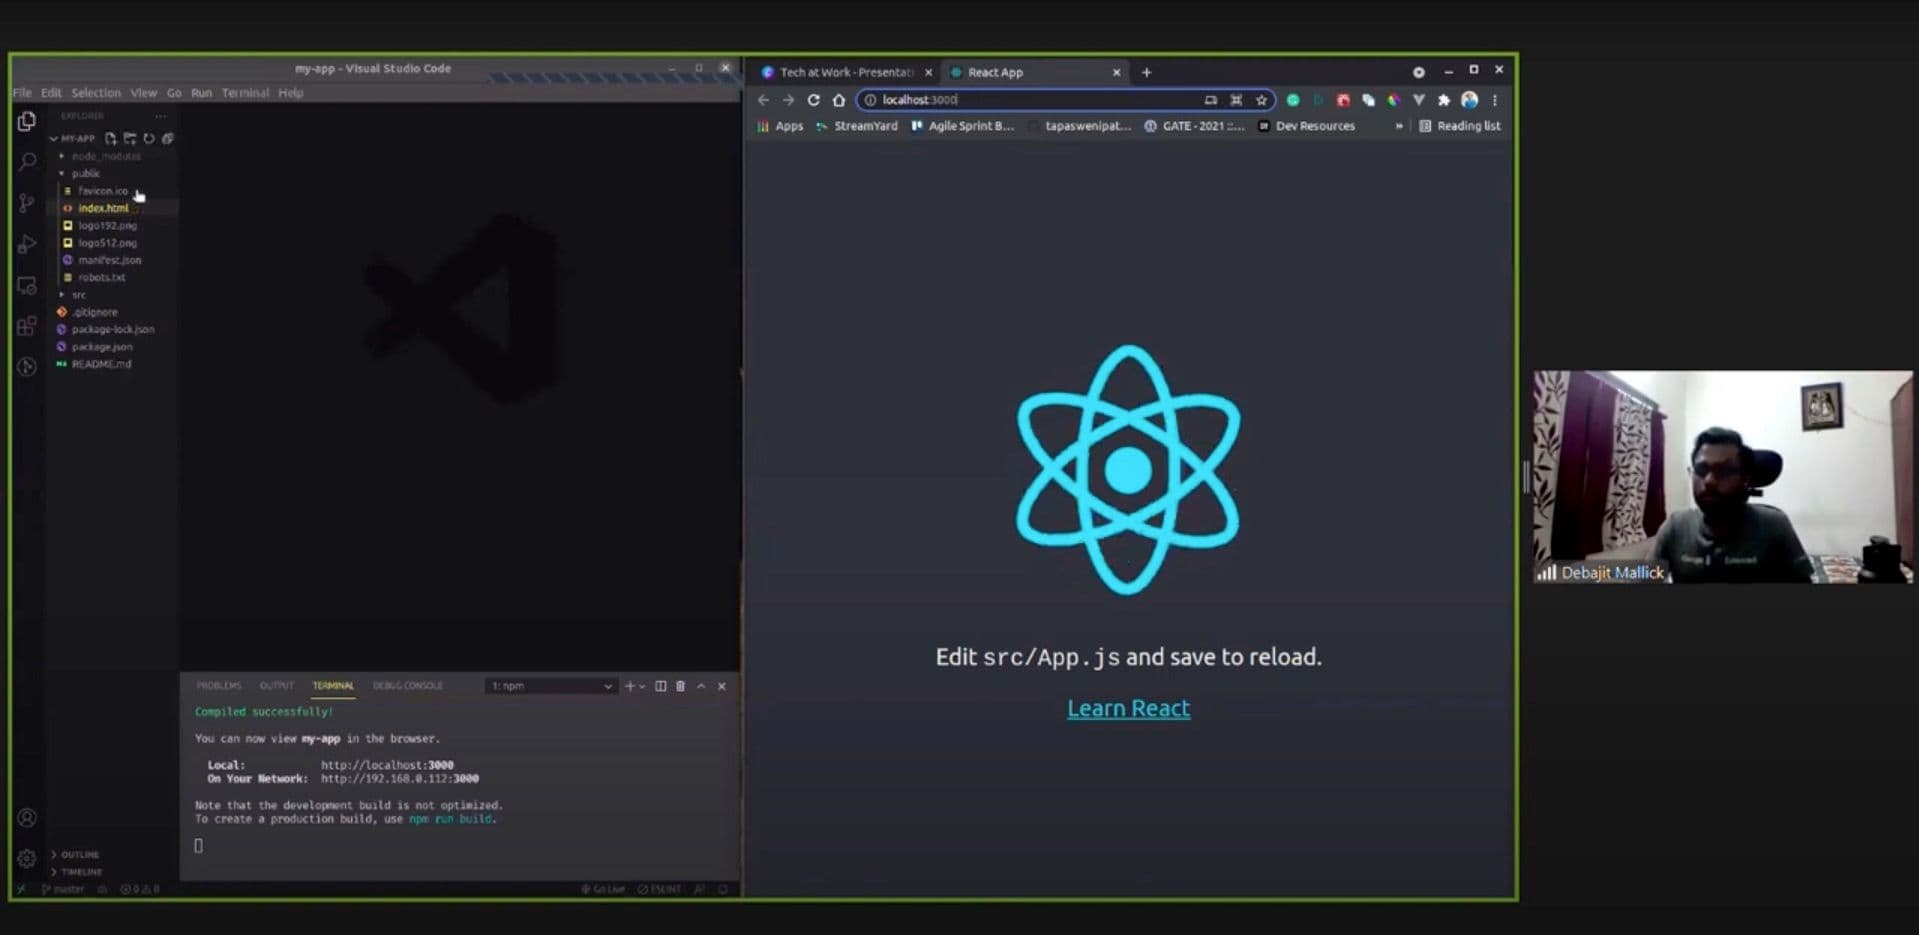Switch to the Tech at Work Chrome tab

pos(846,72)
